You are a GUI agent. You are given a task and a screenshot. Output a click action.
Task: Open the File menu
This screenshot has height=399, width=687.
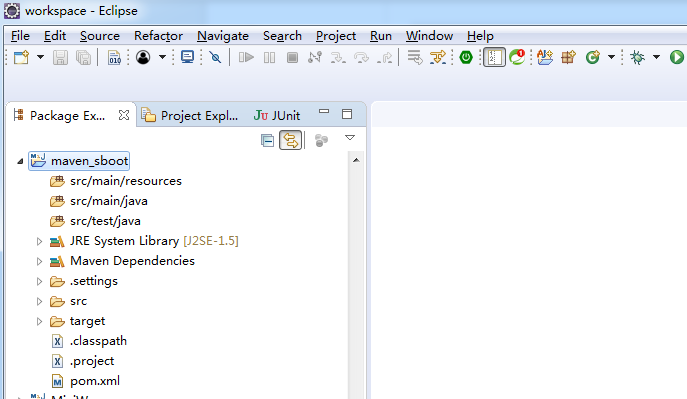20,36
